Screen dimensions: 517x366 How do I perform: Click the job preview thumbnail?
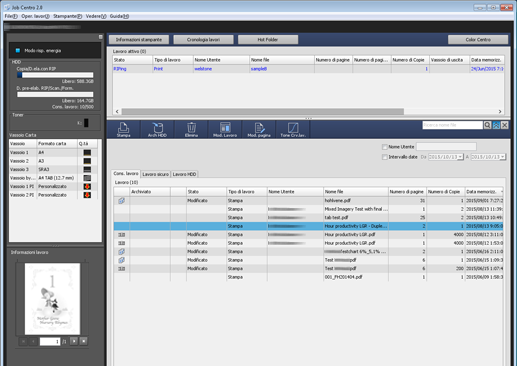tap(52, 299)
